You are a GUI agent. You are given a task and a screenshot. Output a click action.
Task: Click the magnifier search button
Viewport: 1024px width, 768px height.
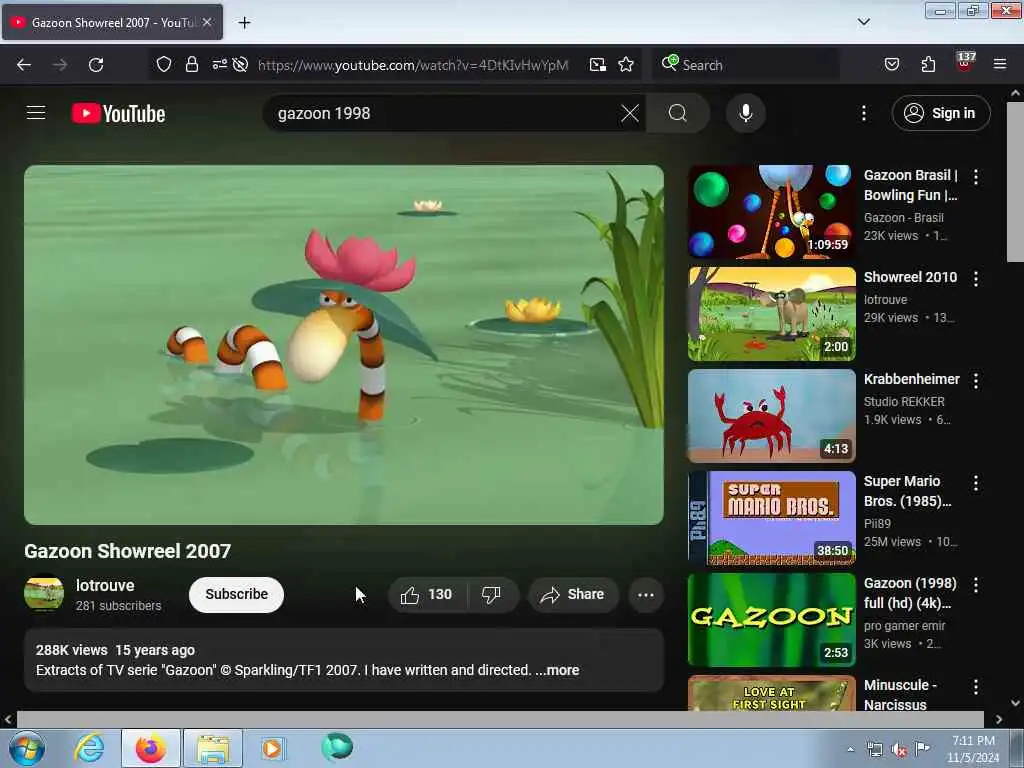click(678, 114)
